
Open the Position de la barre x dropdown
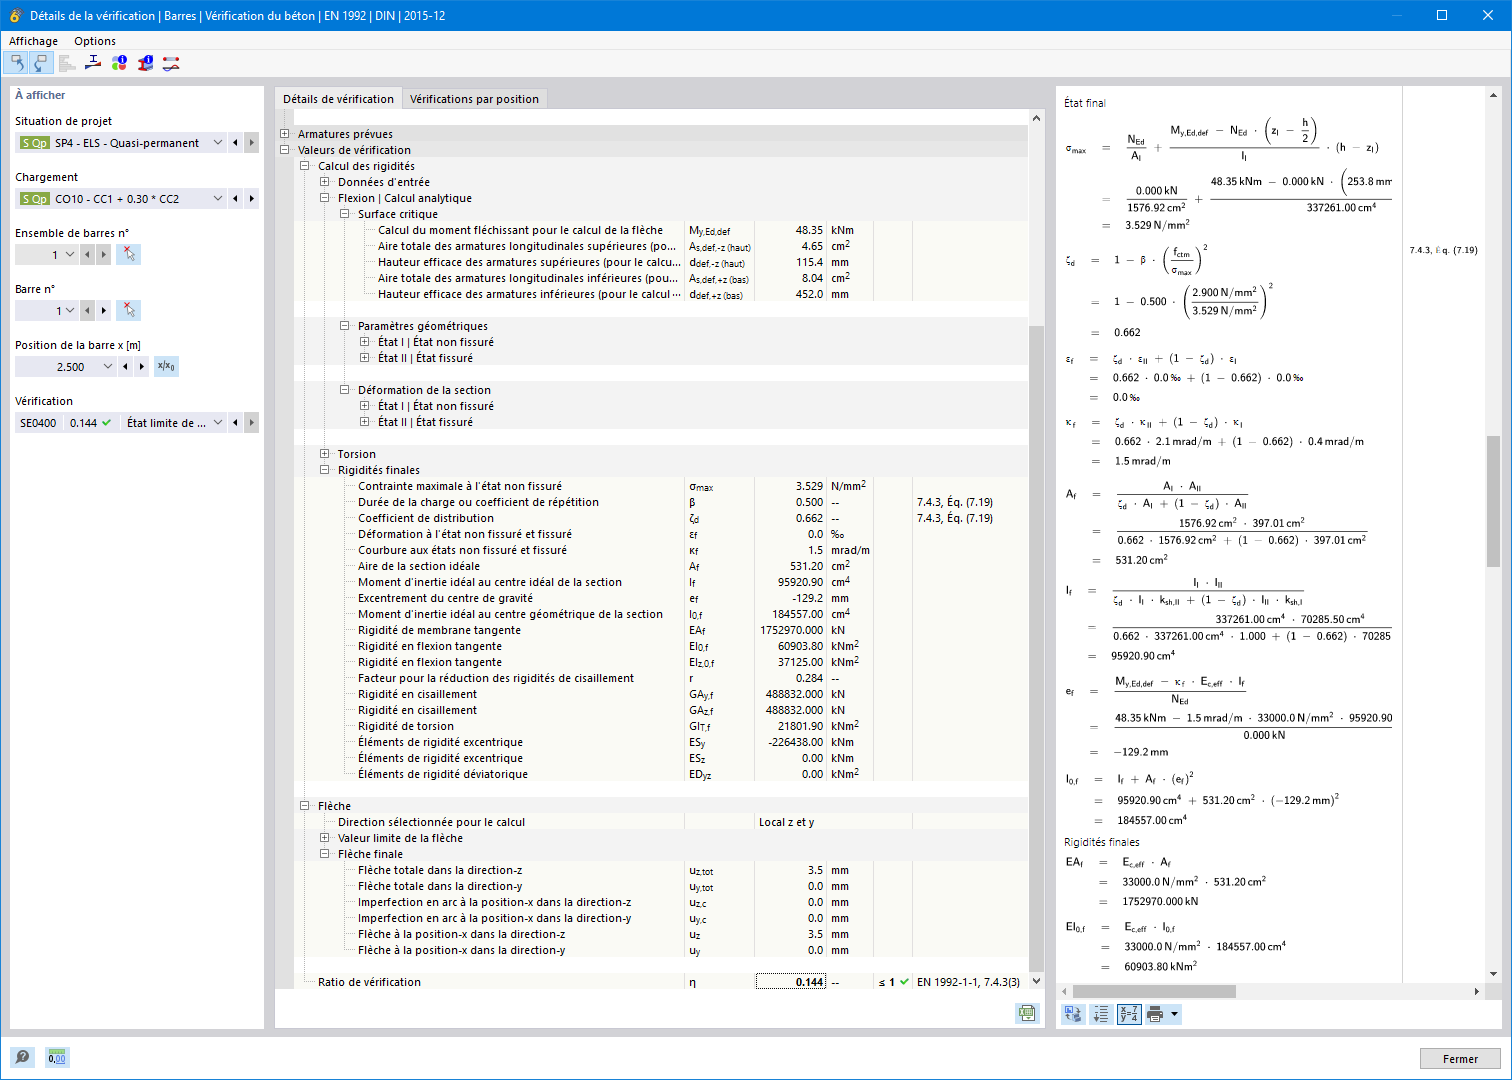pos(108,367)
